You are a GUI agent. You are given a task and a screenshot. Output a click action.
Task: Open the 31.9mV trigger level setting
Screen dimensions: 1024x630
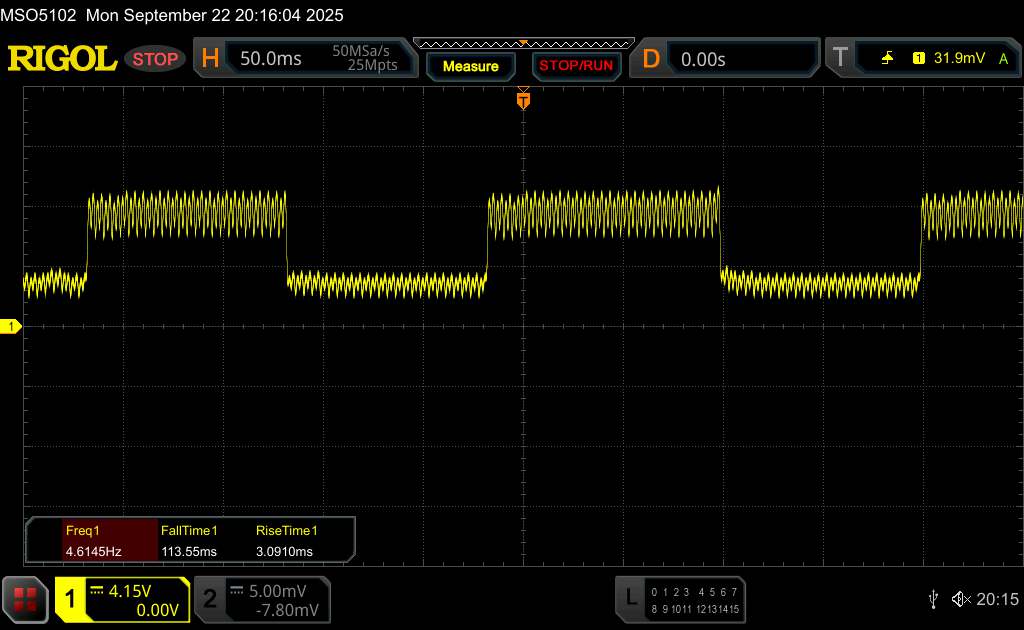pos(957,59)
